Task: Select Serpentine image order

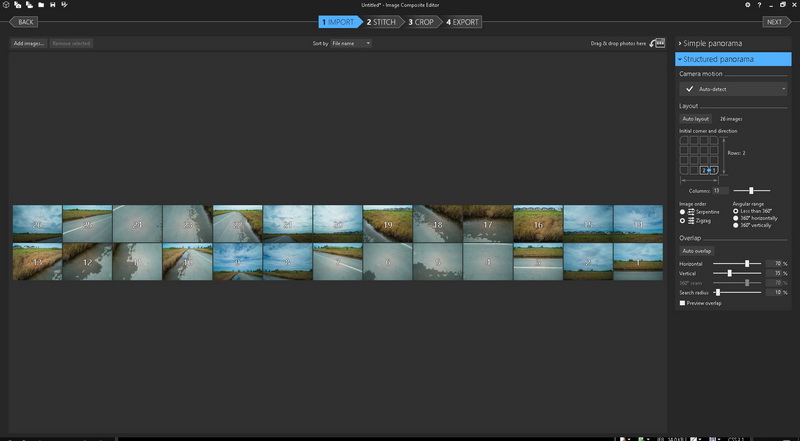Action: [682, 212]
